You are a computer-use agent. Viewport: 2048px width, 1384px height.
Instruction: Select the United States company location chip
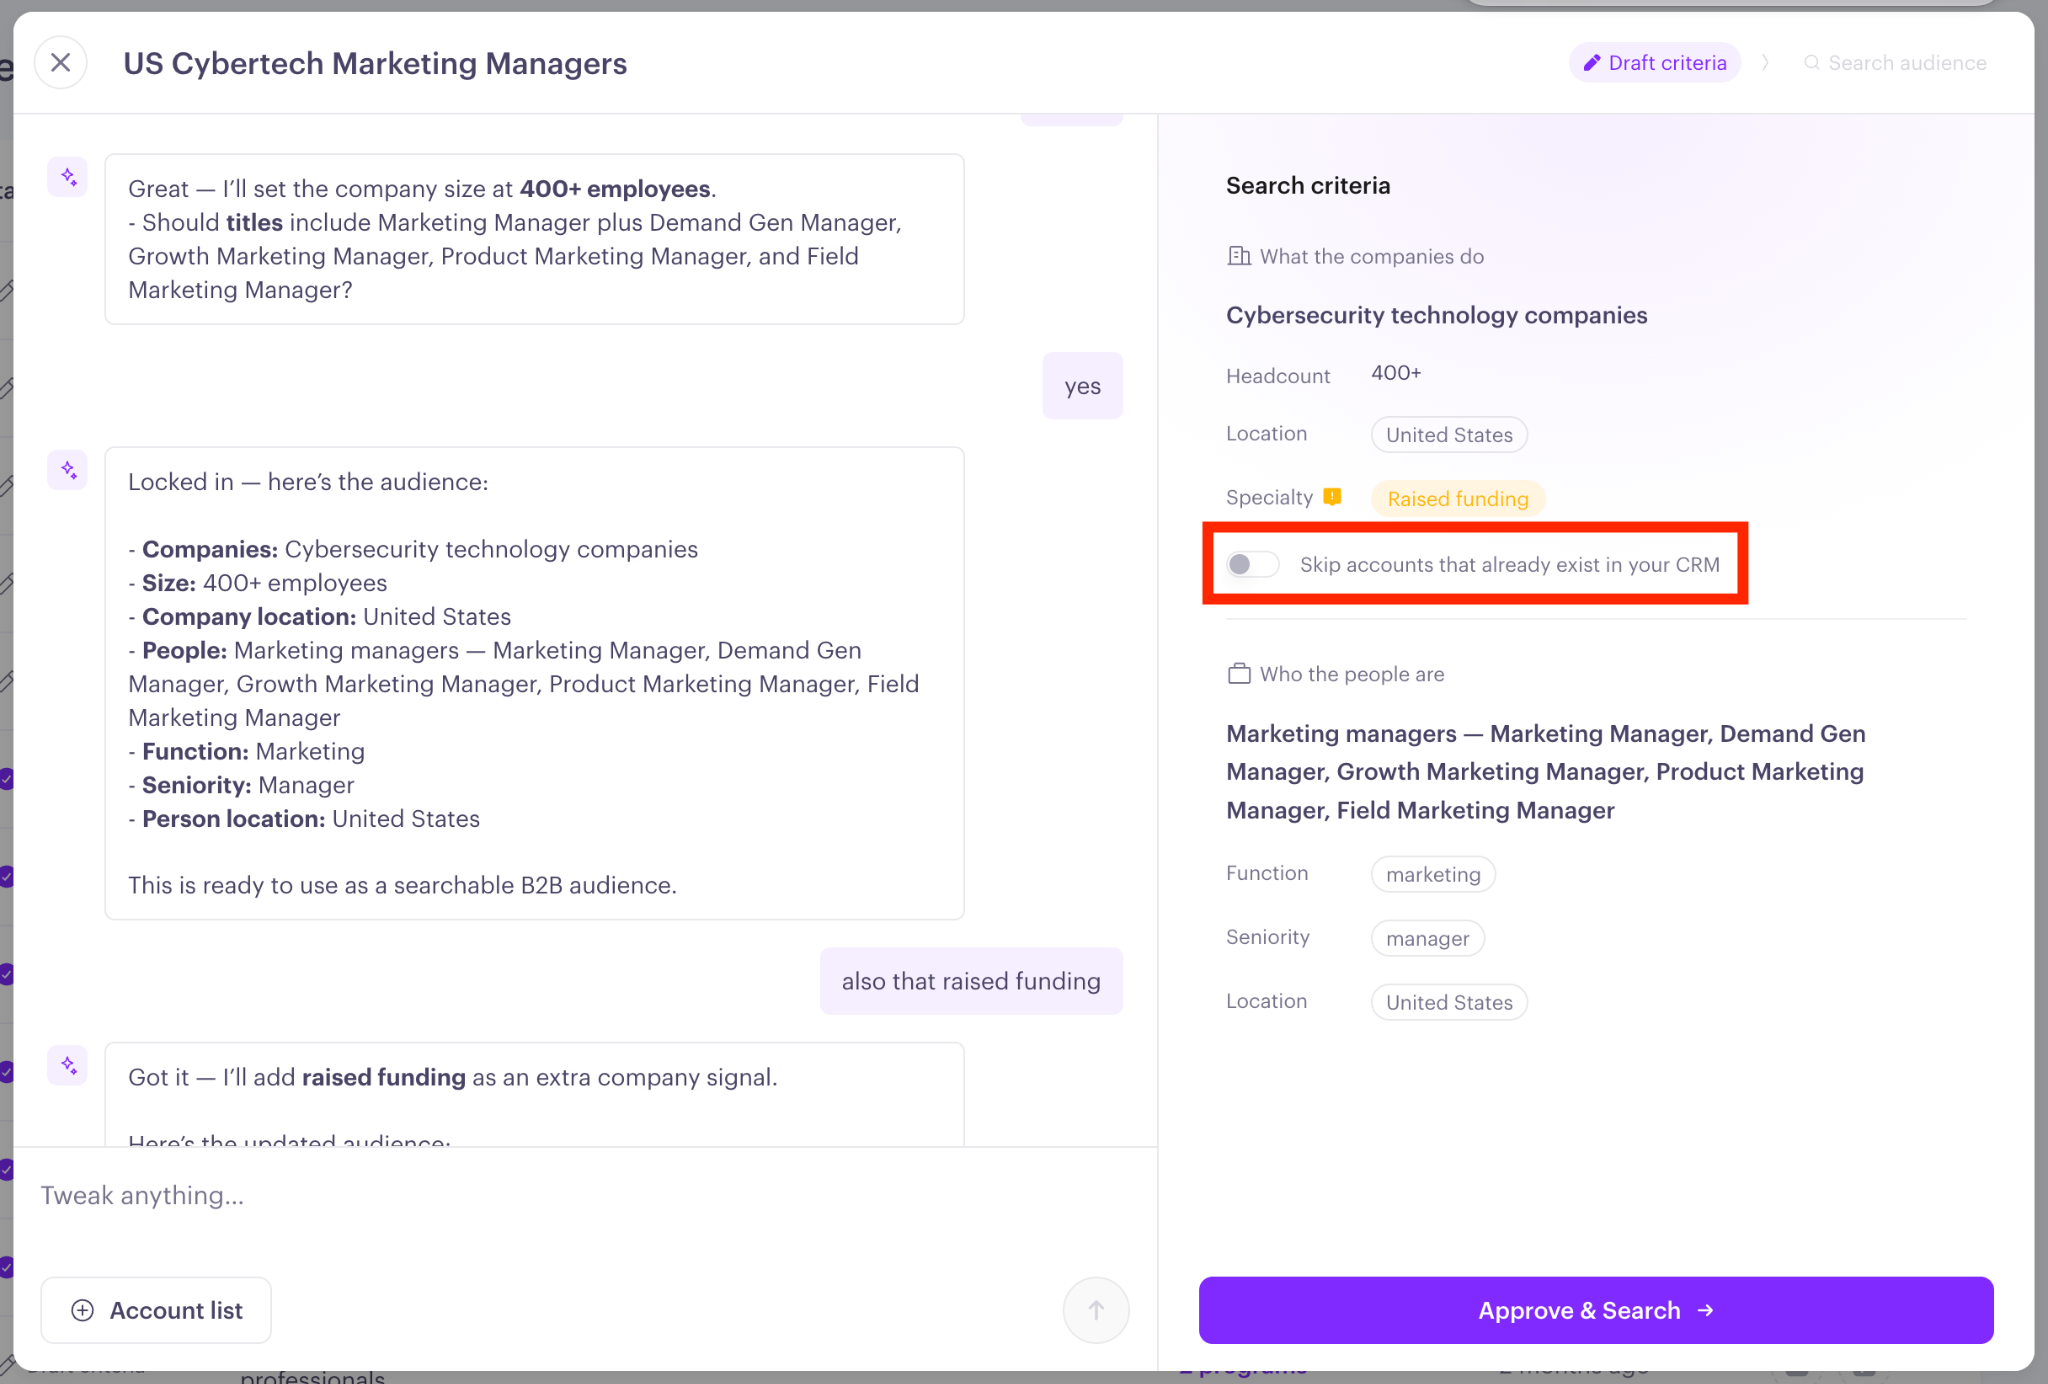(1449, 435)
